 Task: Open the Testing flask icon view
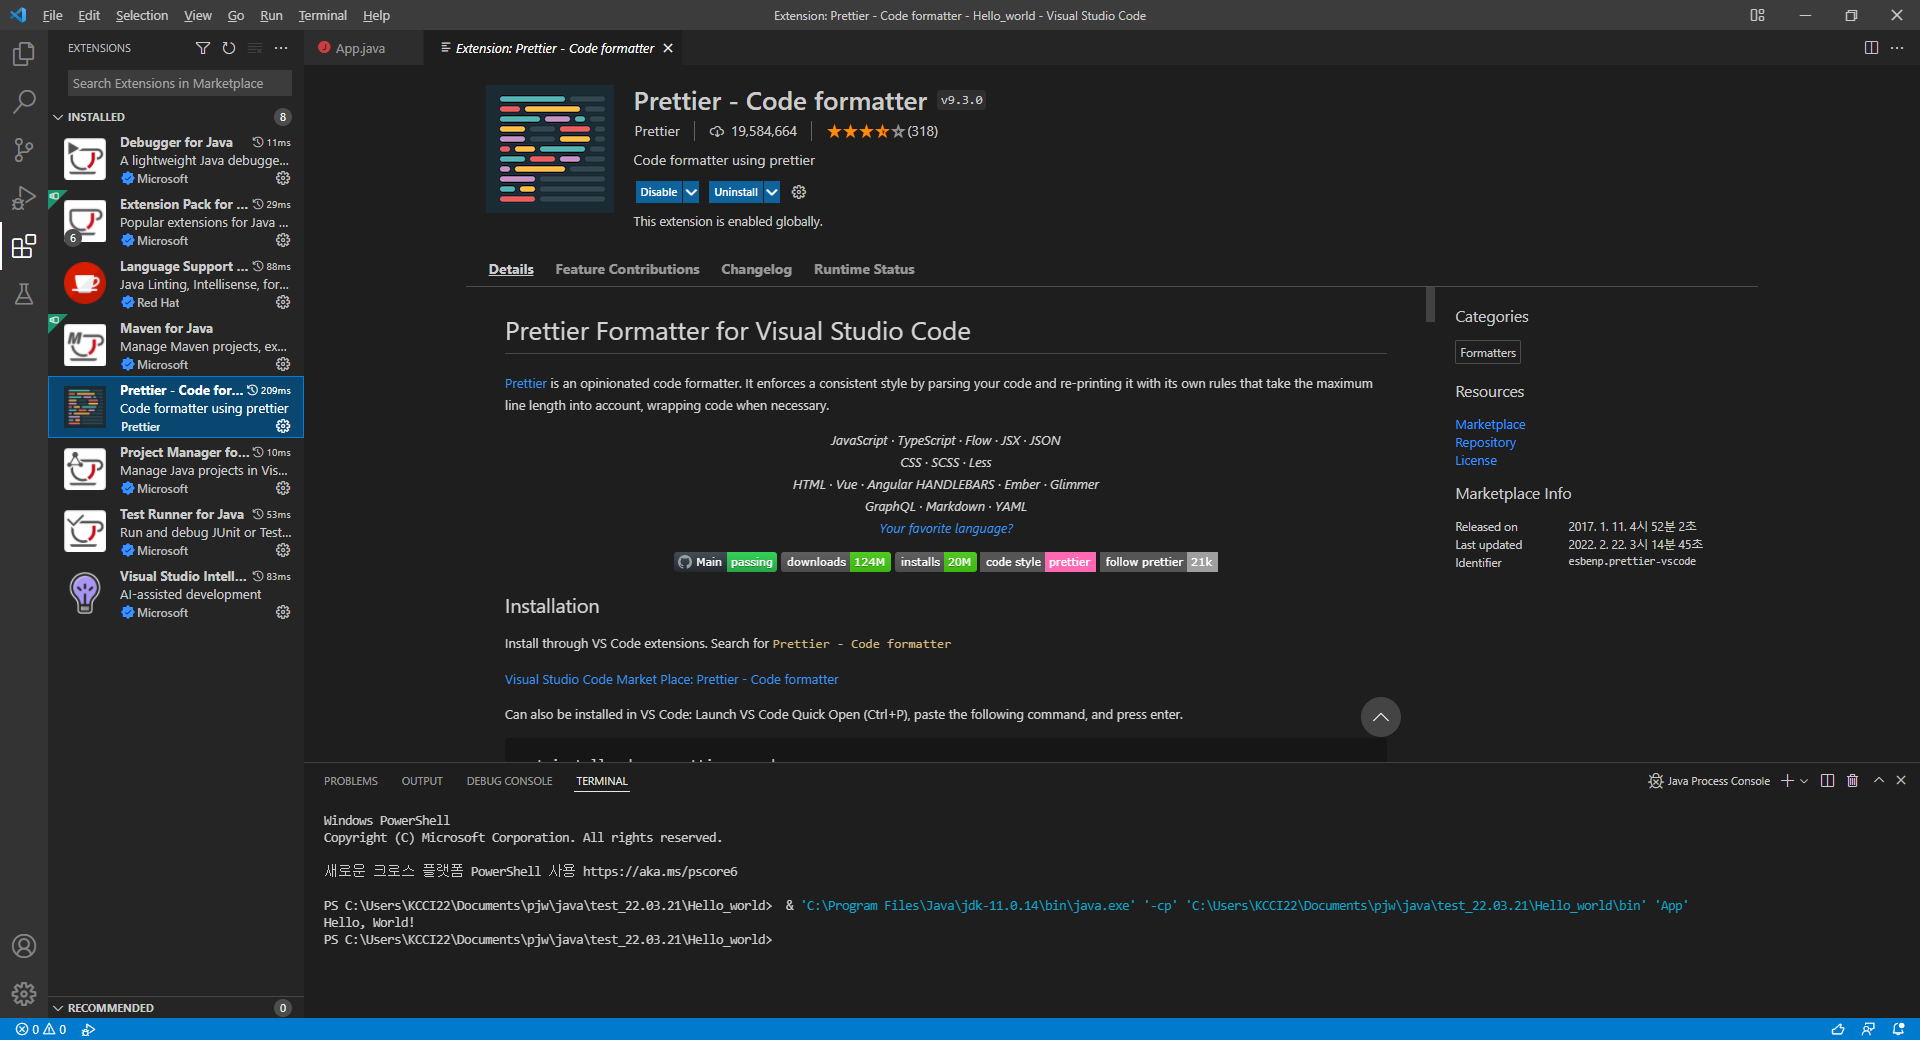[x=24, y=294]
